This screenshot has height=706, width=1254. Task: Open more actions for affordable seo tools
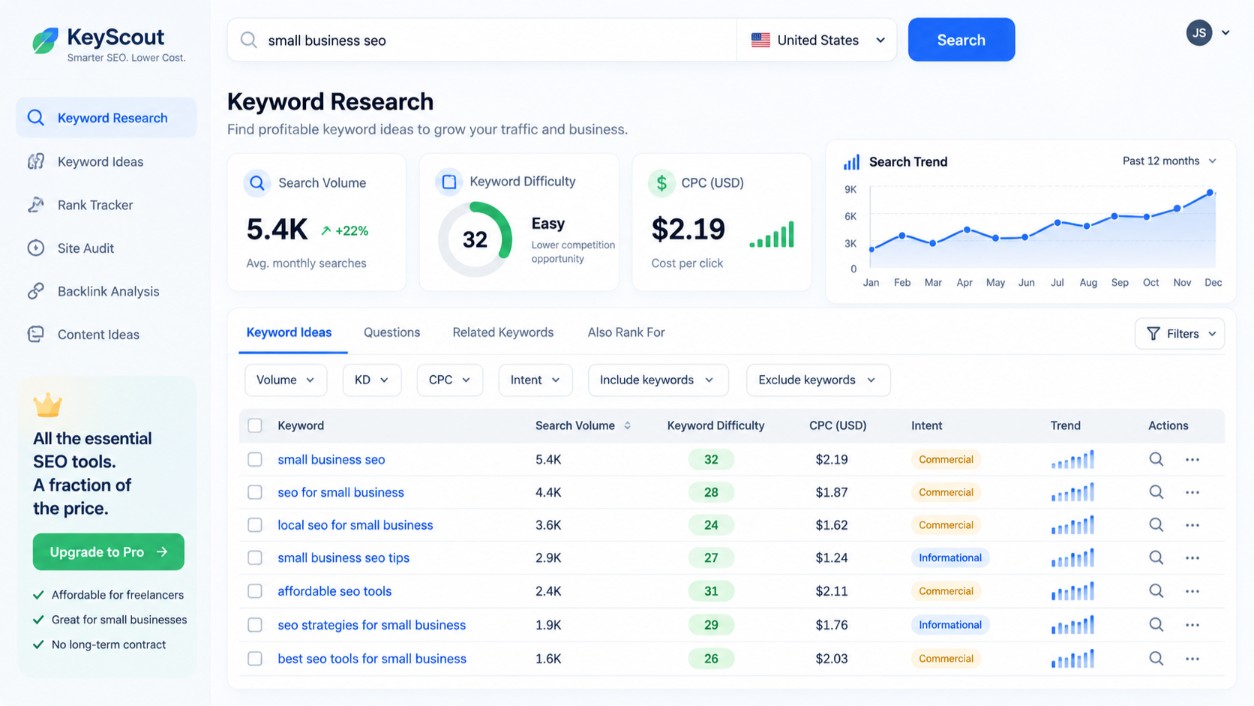1192,591
